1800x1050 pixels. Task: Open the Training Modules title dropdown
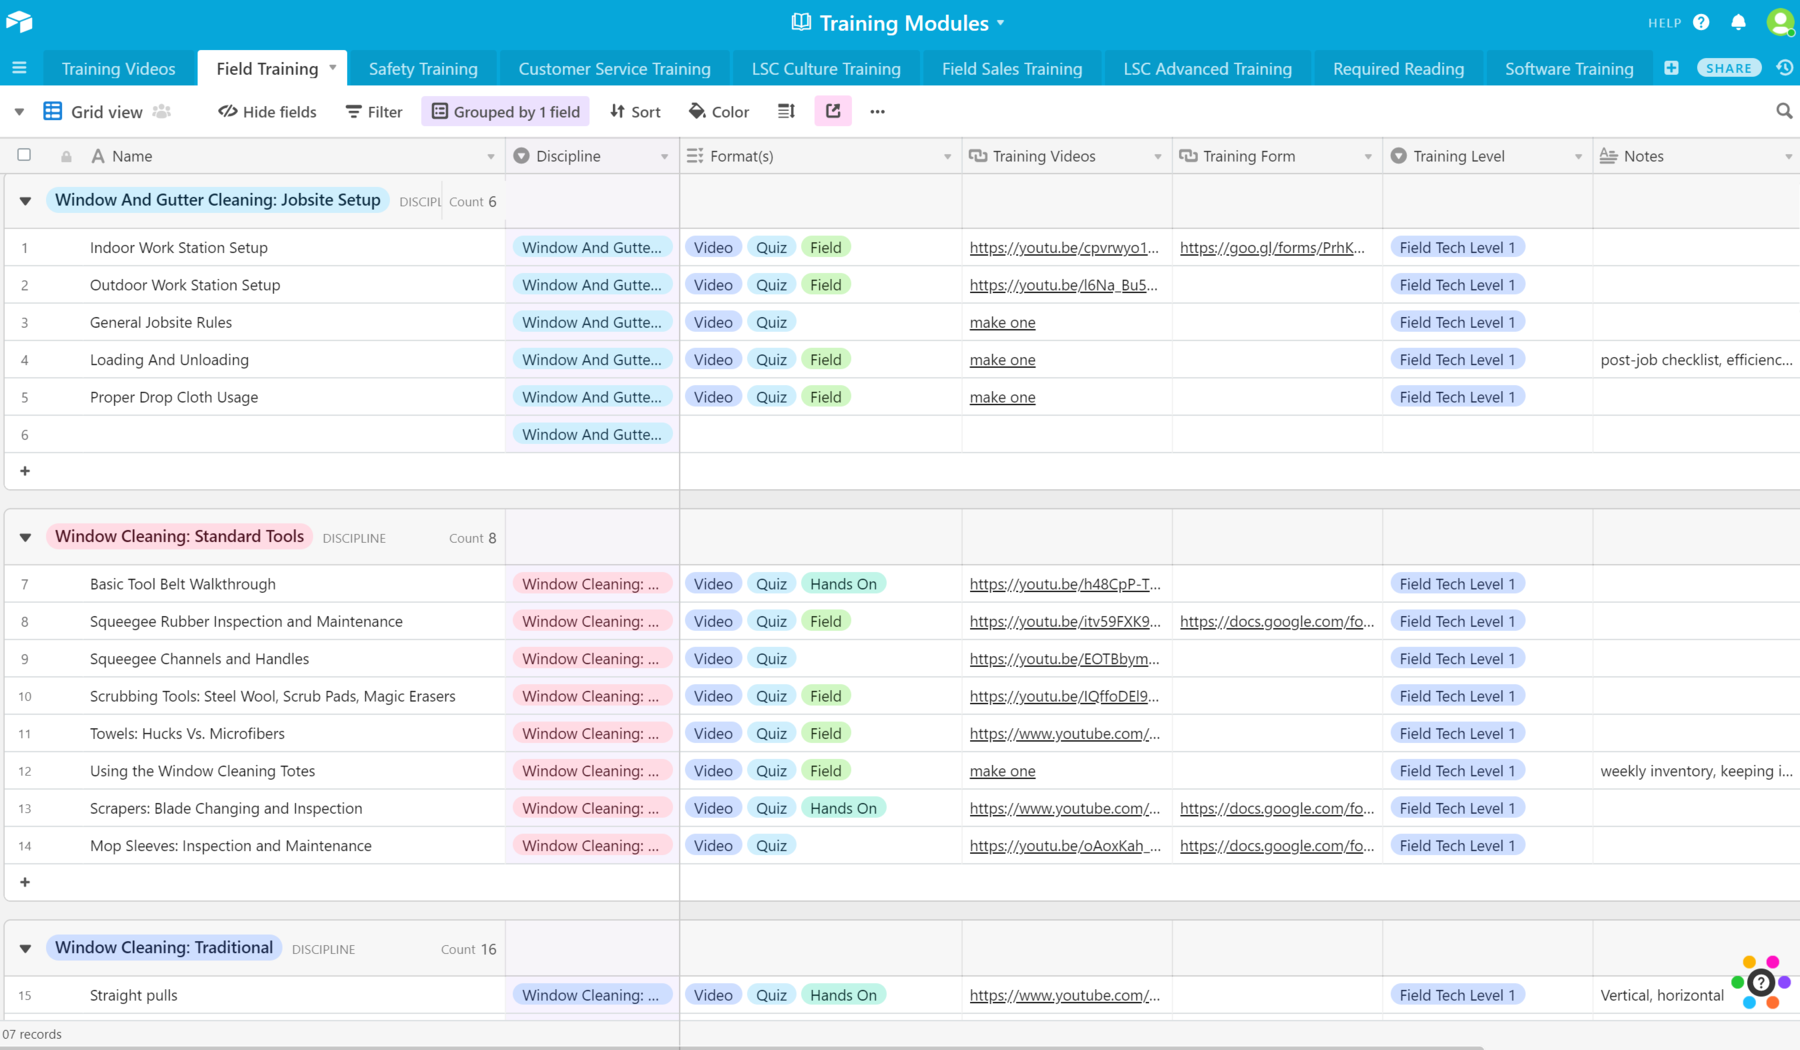click(x=1002, y=22)
